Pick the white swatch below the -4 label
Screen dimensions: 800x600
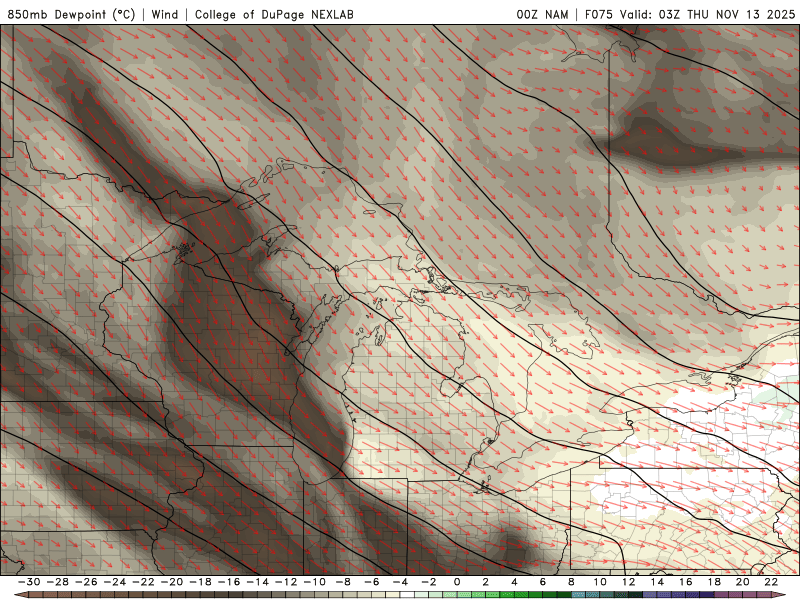coord(407,595)
